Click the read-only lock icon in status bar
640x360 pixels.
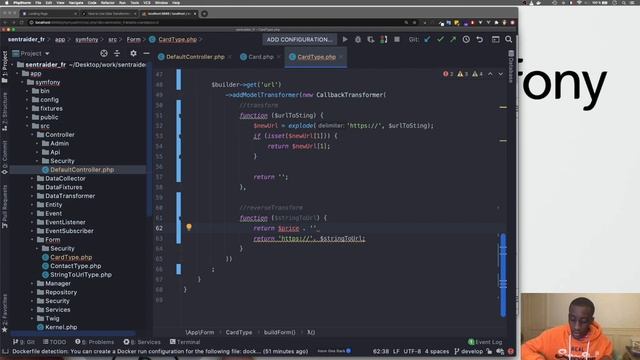pos(489,351)
